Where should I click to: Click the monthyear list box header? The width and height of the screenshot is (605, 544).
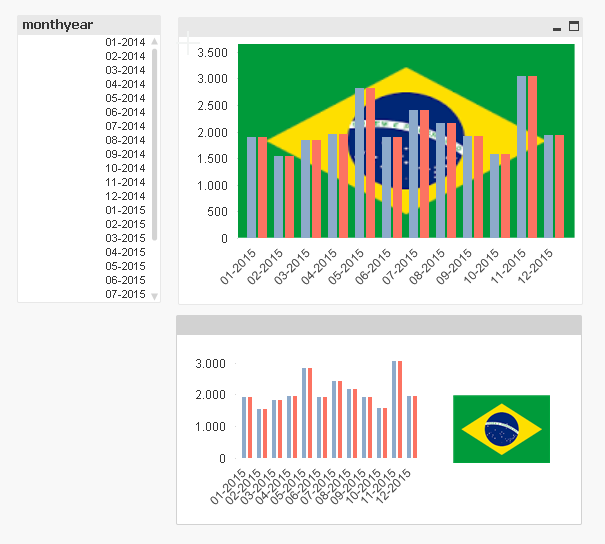click(x=89, y=25)
